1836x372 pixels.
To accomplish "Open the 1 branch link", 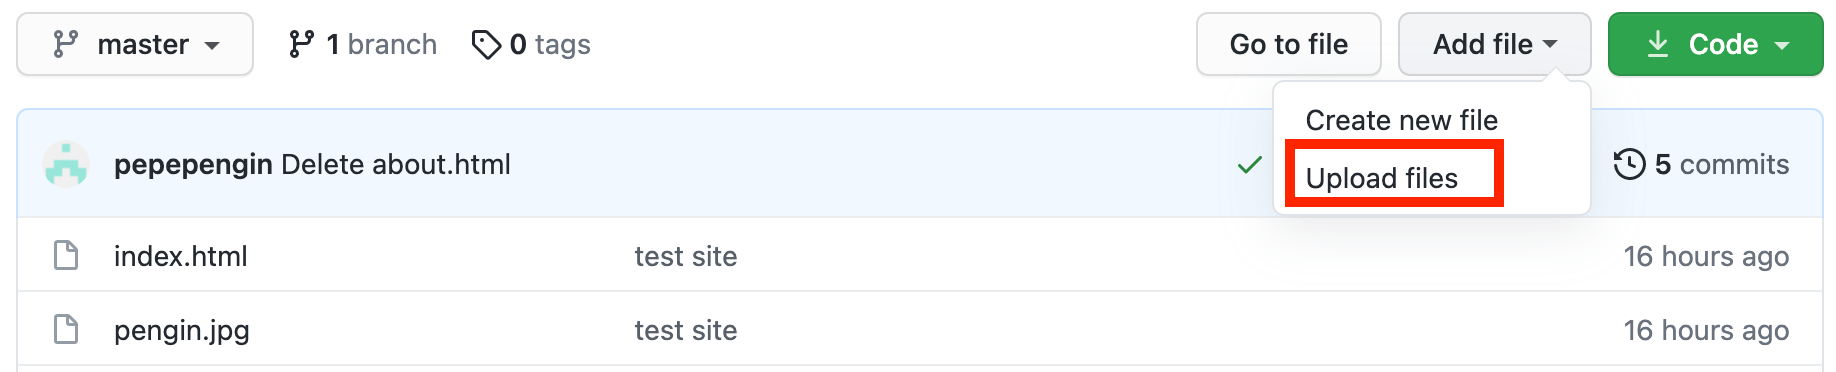I will [363, 44].
